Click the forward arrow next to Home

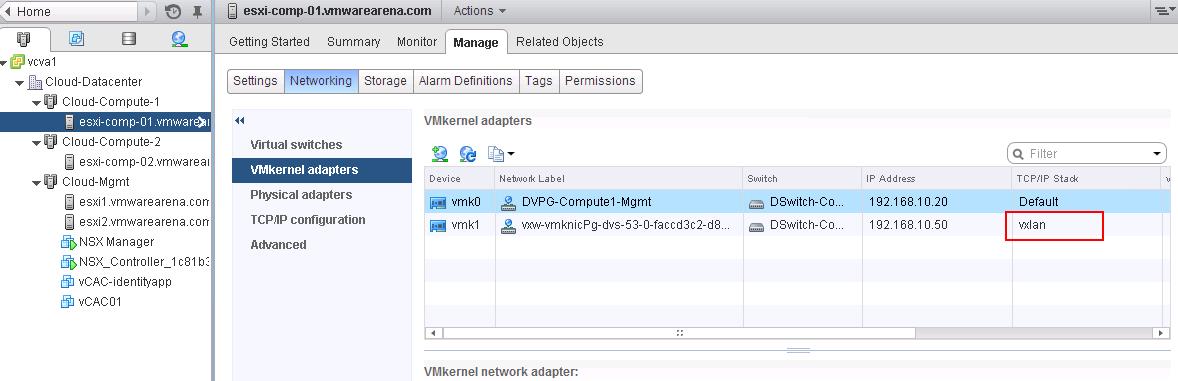[x=147, y=11]
